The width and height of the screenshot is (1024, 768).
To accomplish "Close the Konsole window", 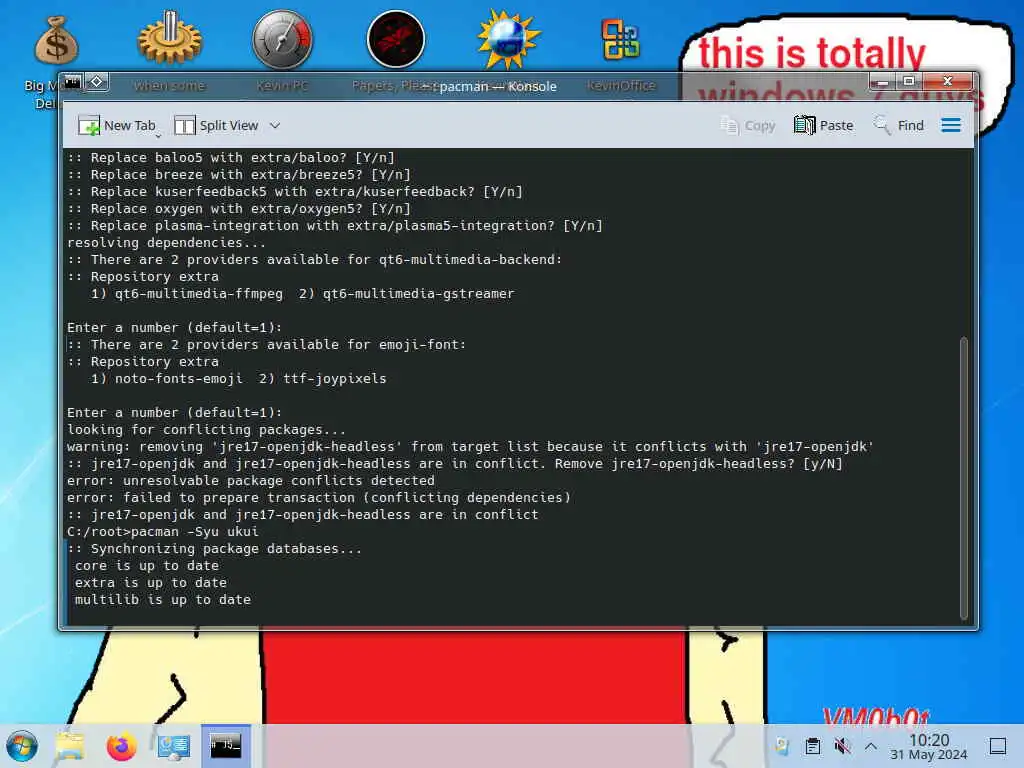I will coord(948,82).
